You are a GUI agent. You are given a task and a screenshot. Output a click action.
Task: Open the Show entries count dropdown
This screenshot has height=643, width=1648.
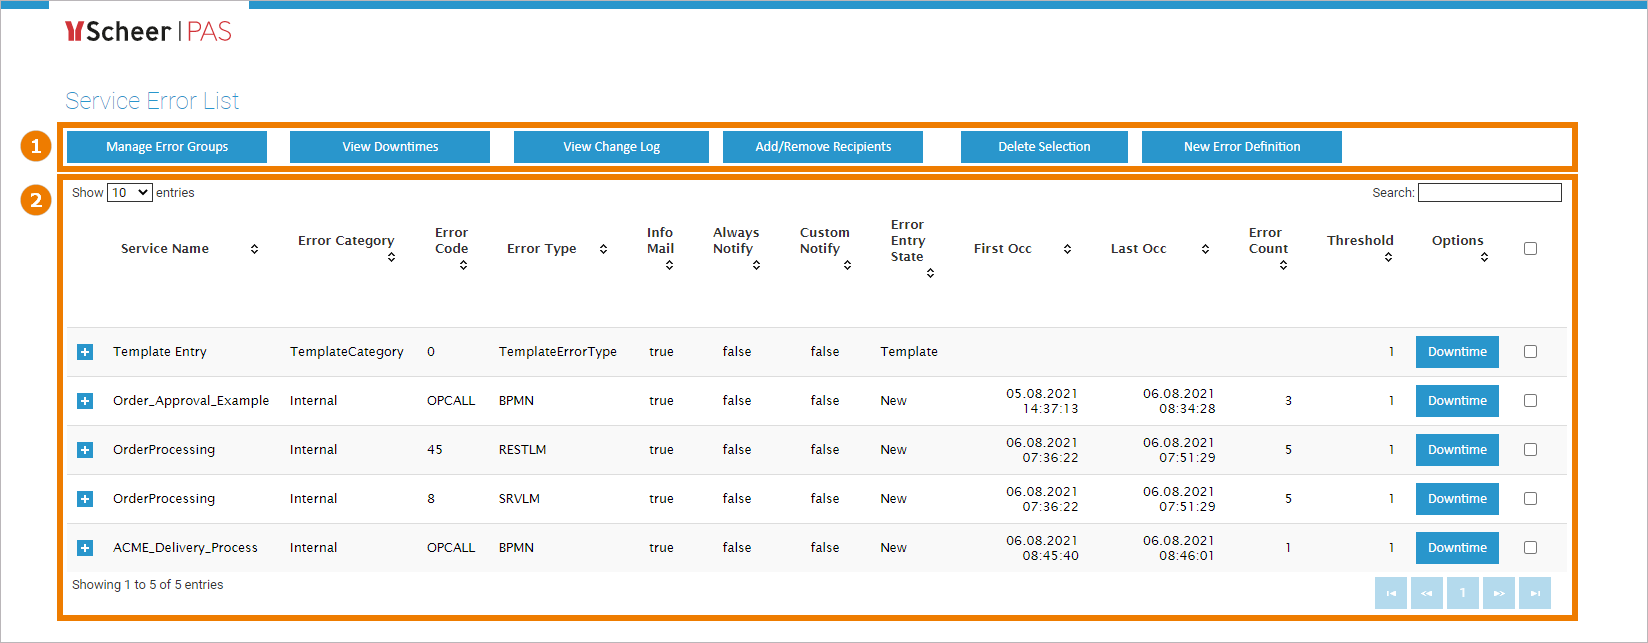(x=129, y=193)
